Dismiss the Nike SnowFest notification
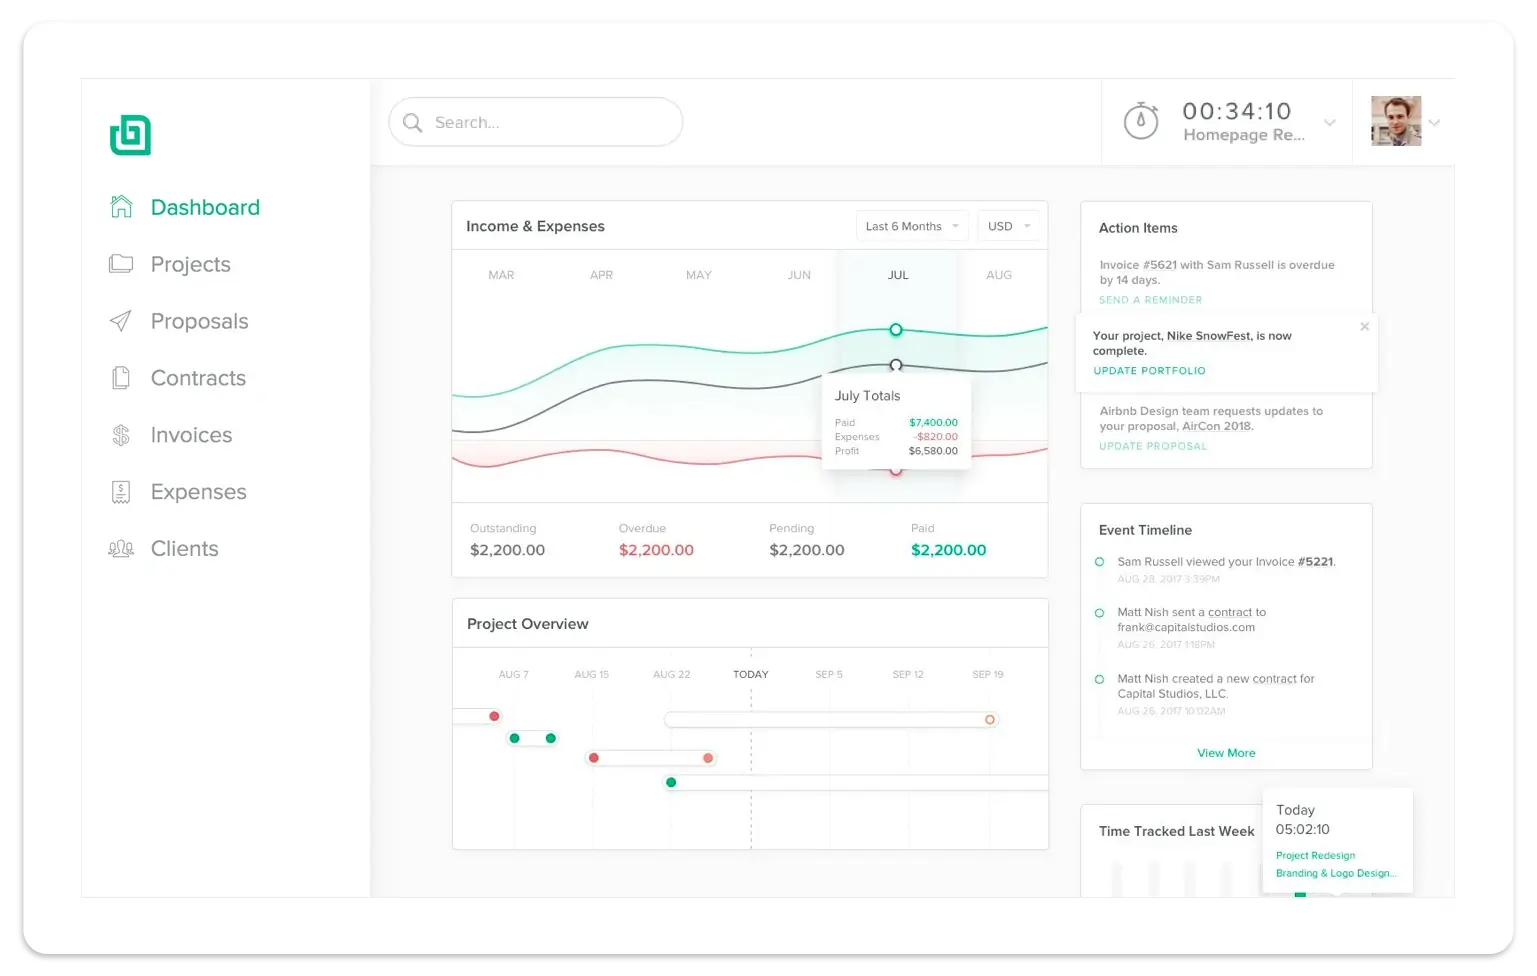Image resolution: width=1537 pixels, height=976 pixels. tap(1364, 326)
